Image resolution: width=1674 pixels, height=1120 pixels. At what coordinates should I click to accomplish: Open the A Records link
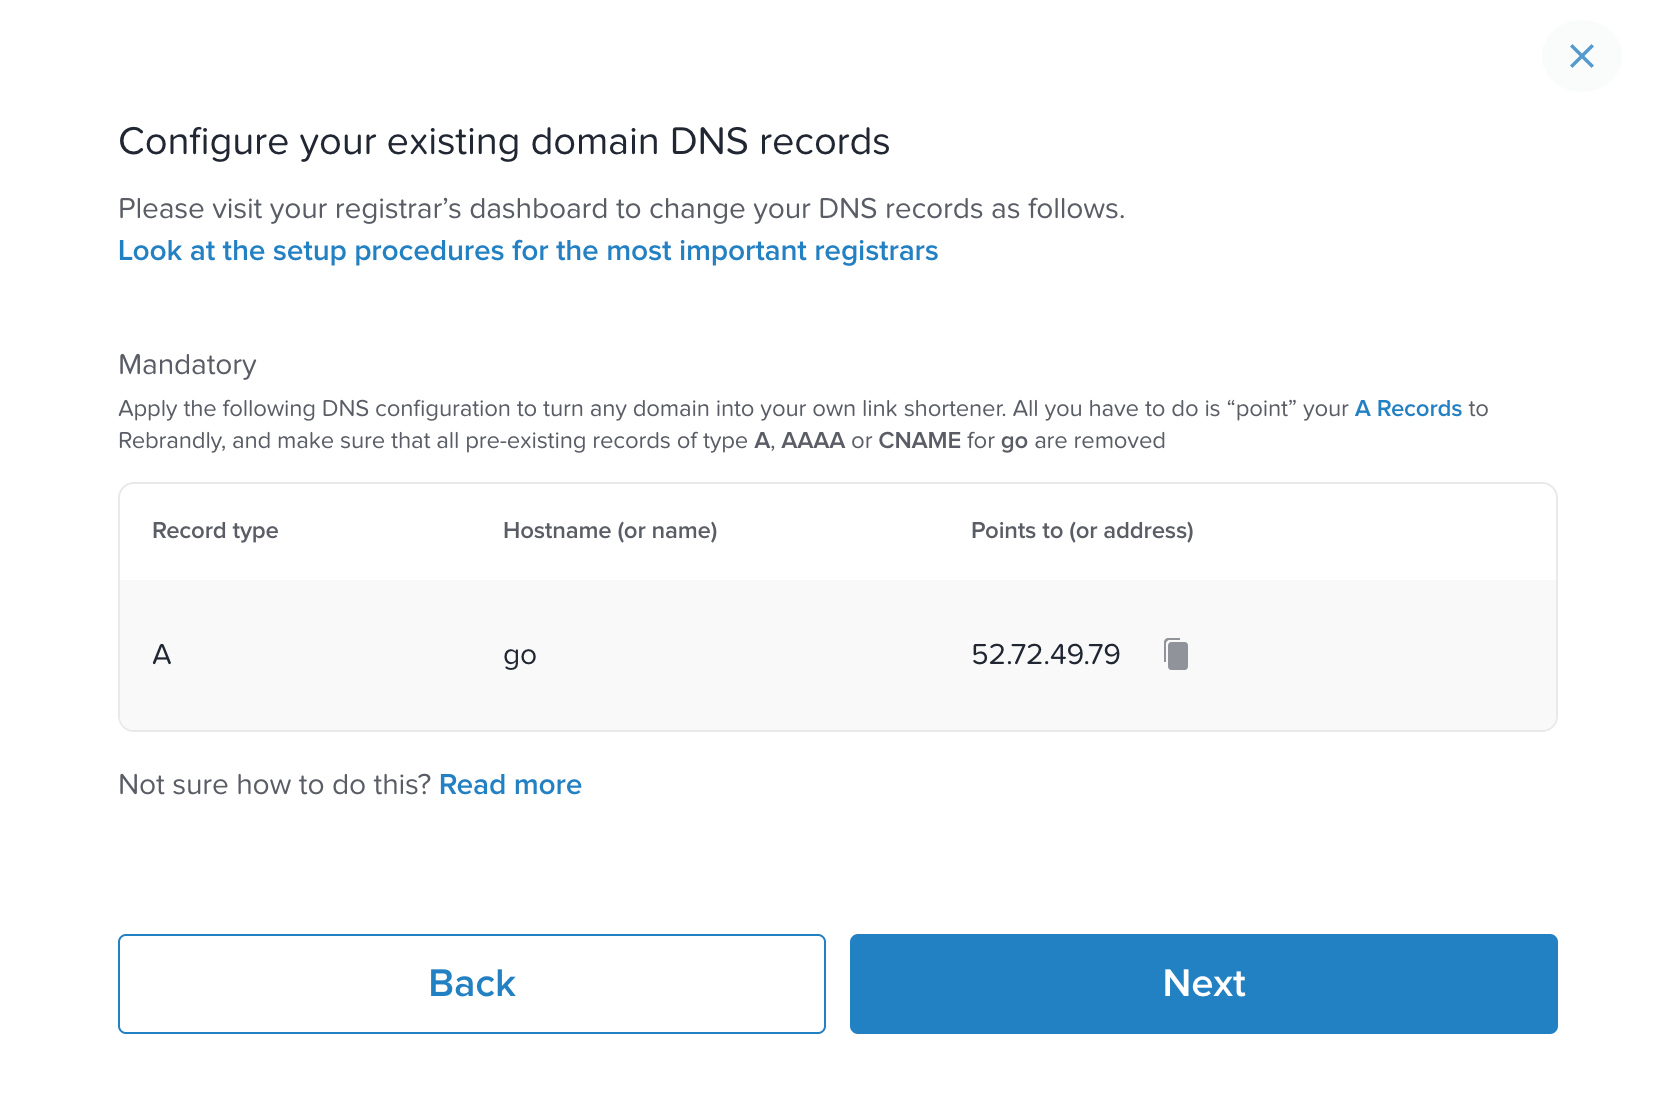(1407, 409)
